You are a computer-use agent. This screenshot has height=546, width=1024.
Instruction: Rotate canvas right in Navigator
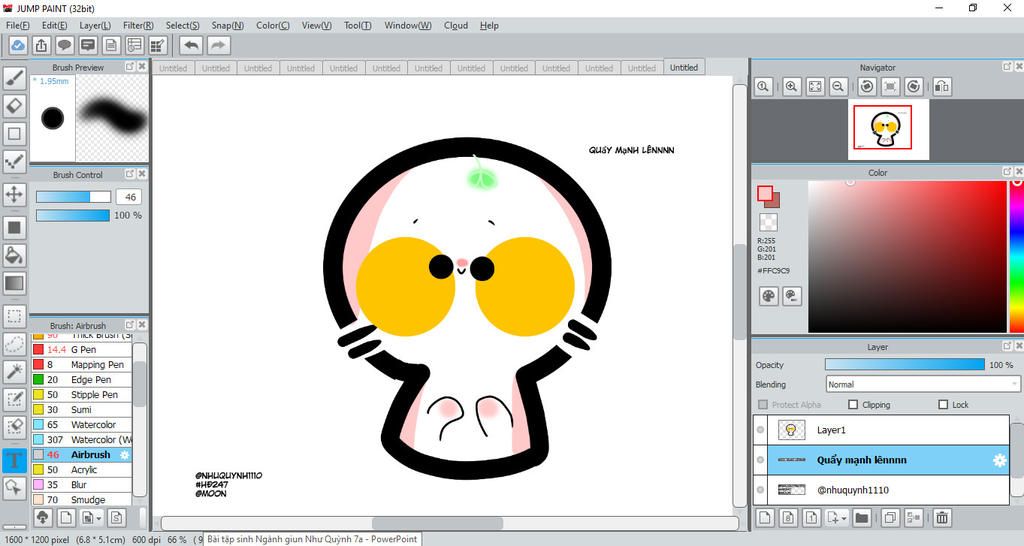pyautogui.click(x=914, y=86)
